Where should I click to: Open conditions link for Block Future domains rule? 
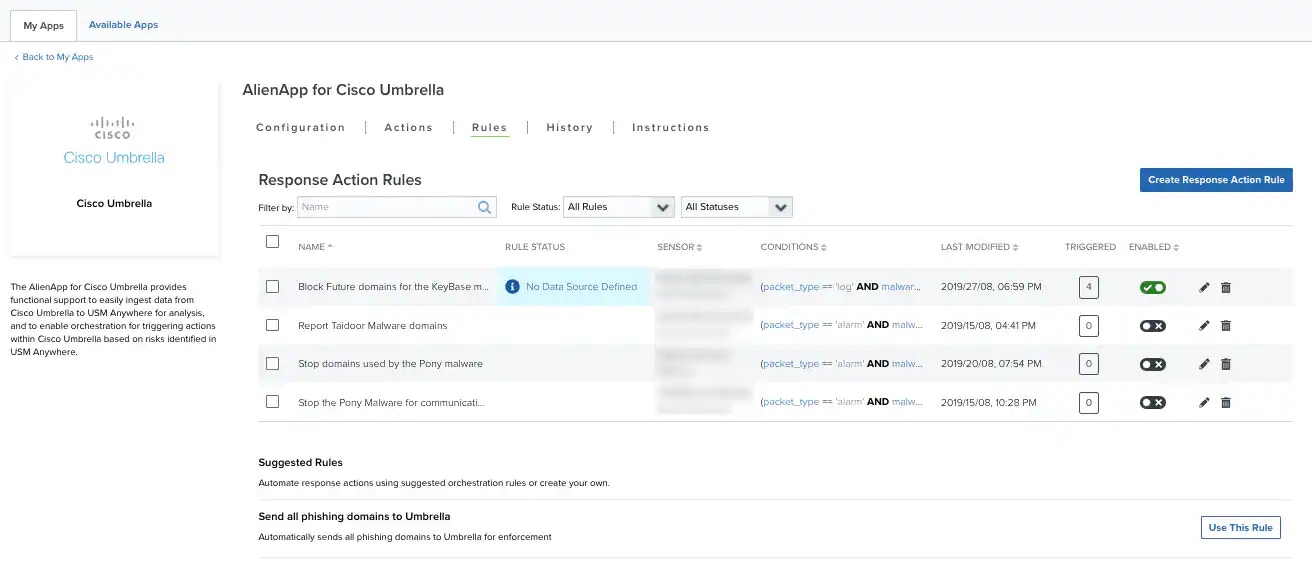click(841, 287)
